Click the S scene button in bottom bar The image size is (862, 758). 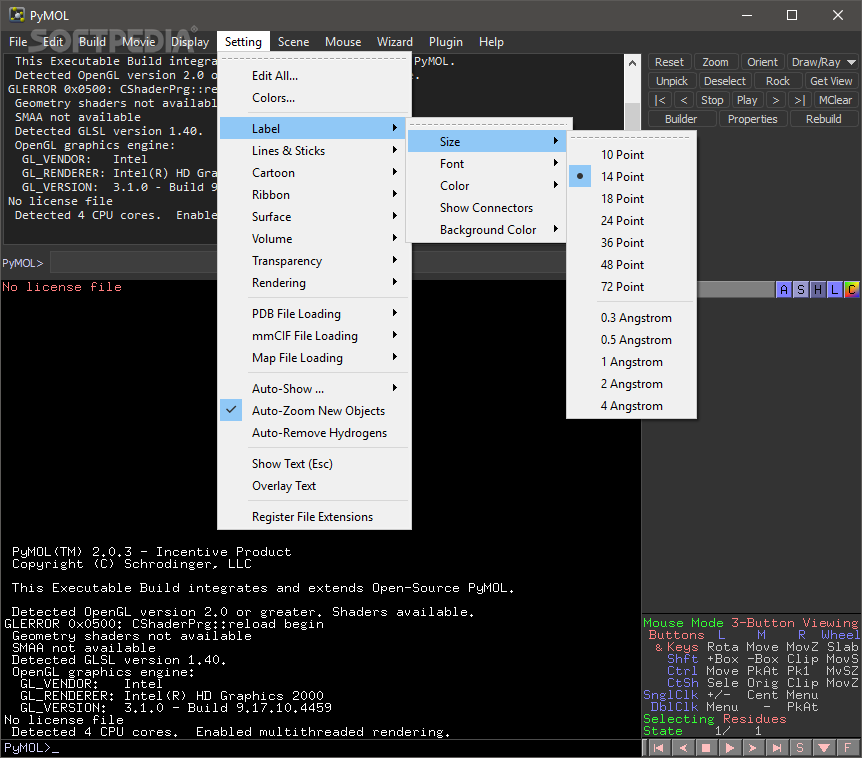[800, 748]
